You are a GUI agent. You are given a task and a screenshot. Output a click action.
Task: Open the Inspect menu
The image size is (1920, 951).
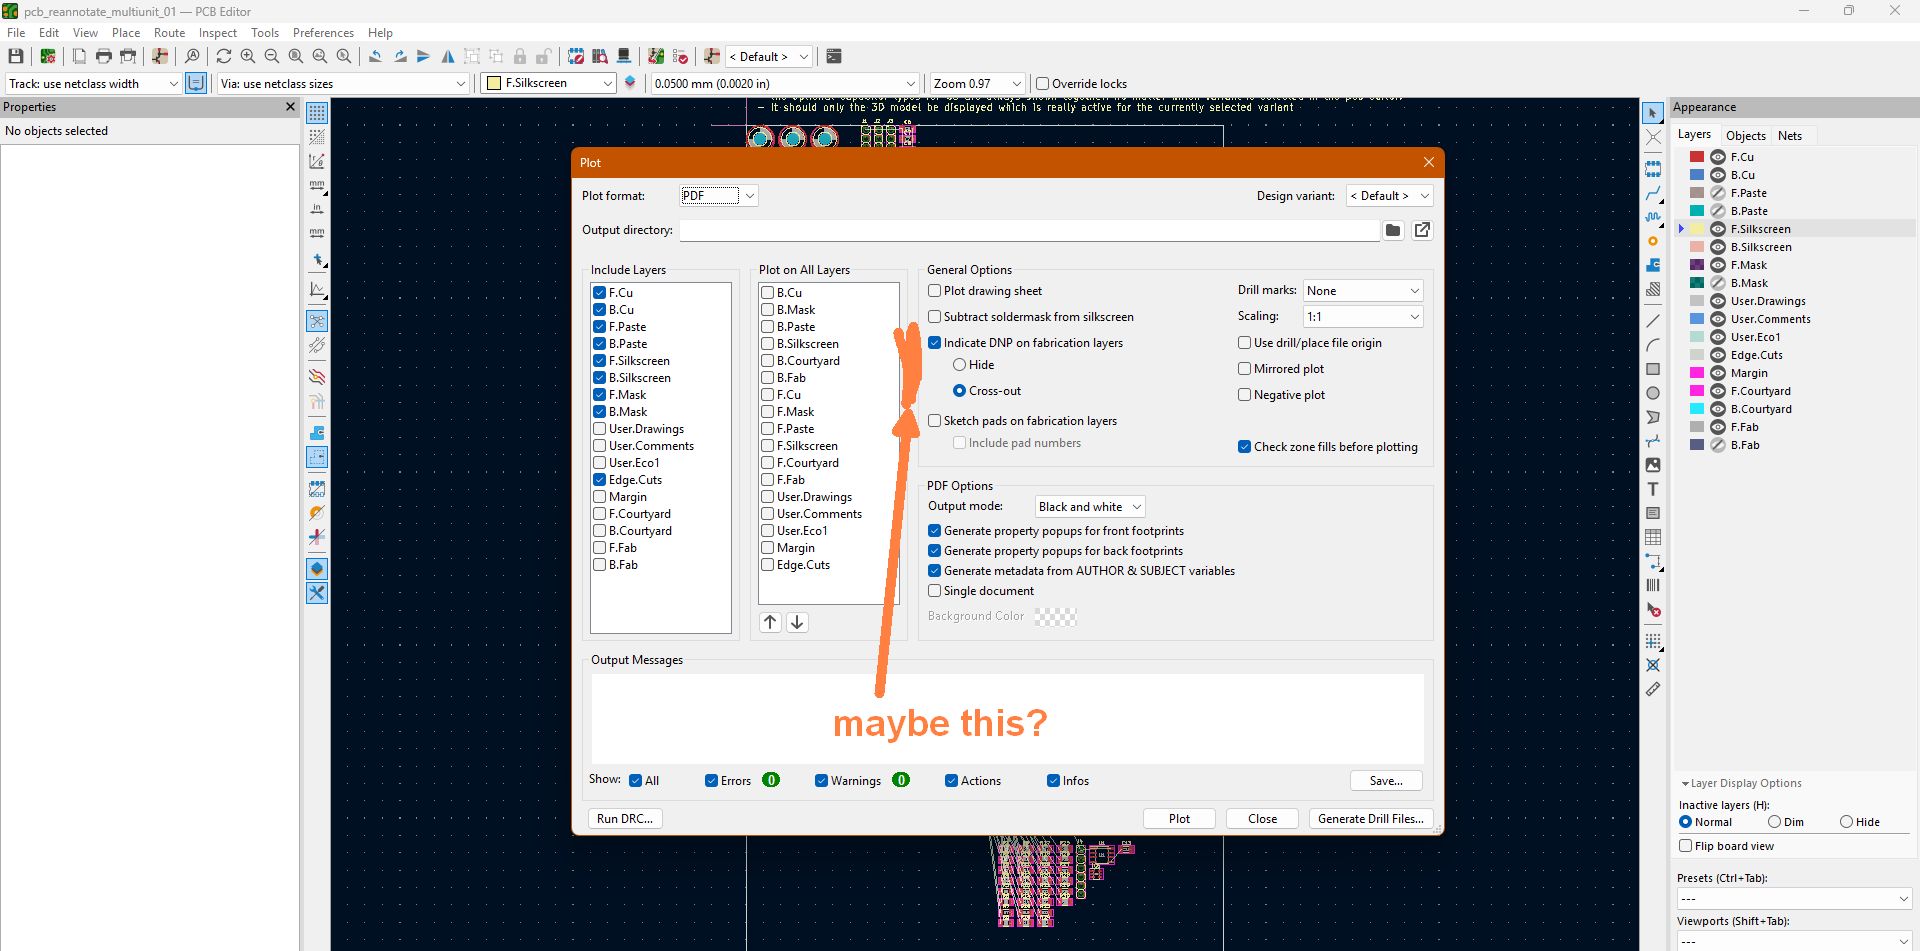click(x=218, y=33)
